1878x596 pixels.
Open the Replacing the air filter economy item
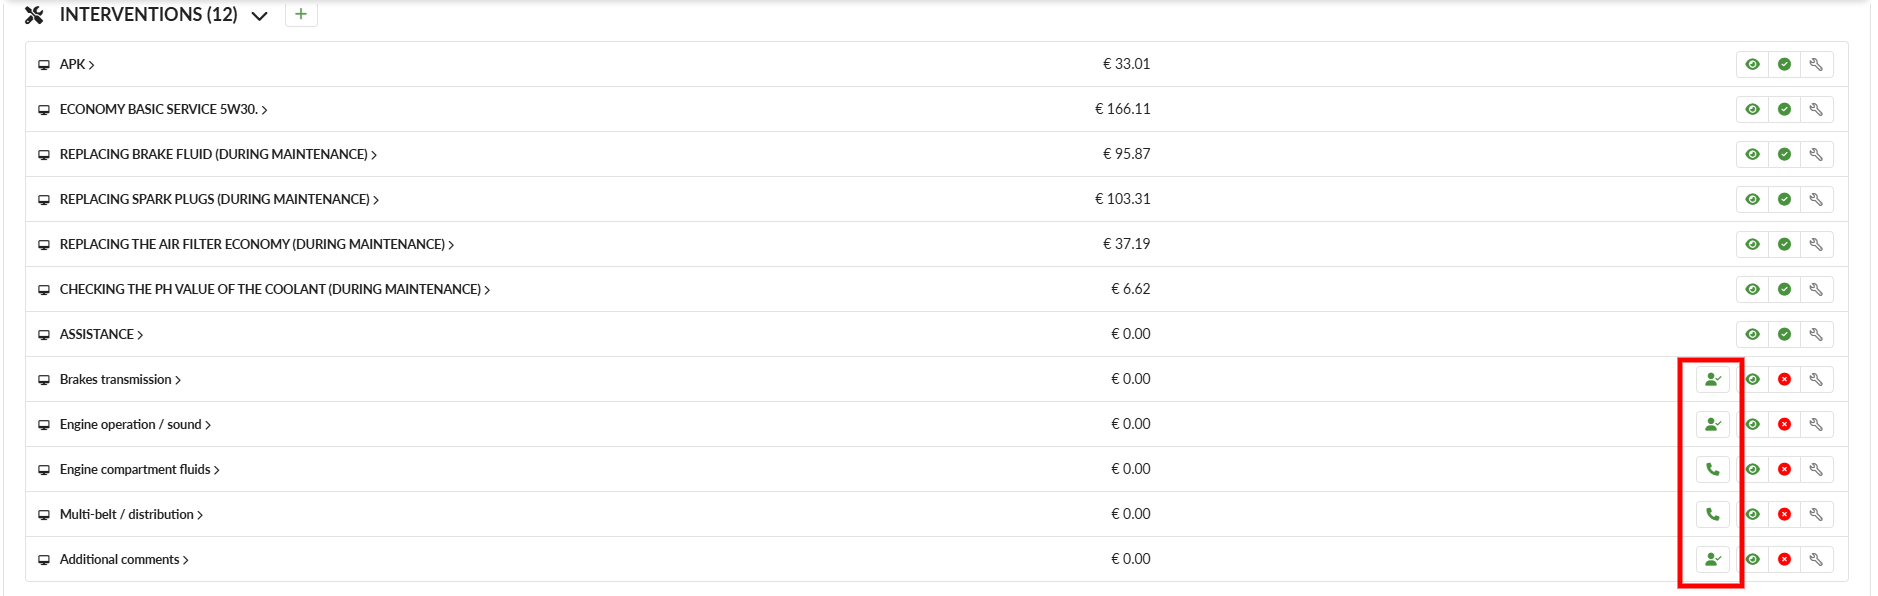tap(257, 244)
